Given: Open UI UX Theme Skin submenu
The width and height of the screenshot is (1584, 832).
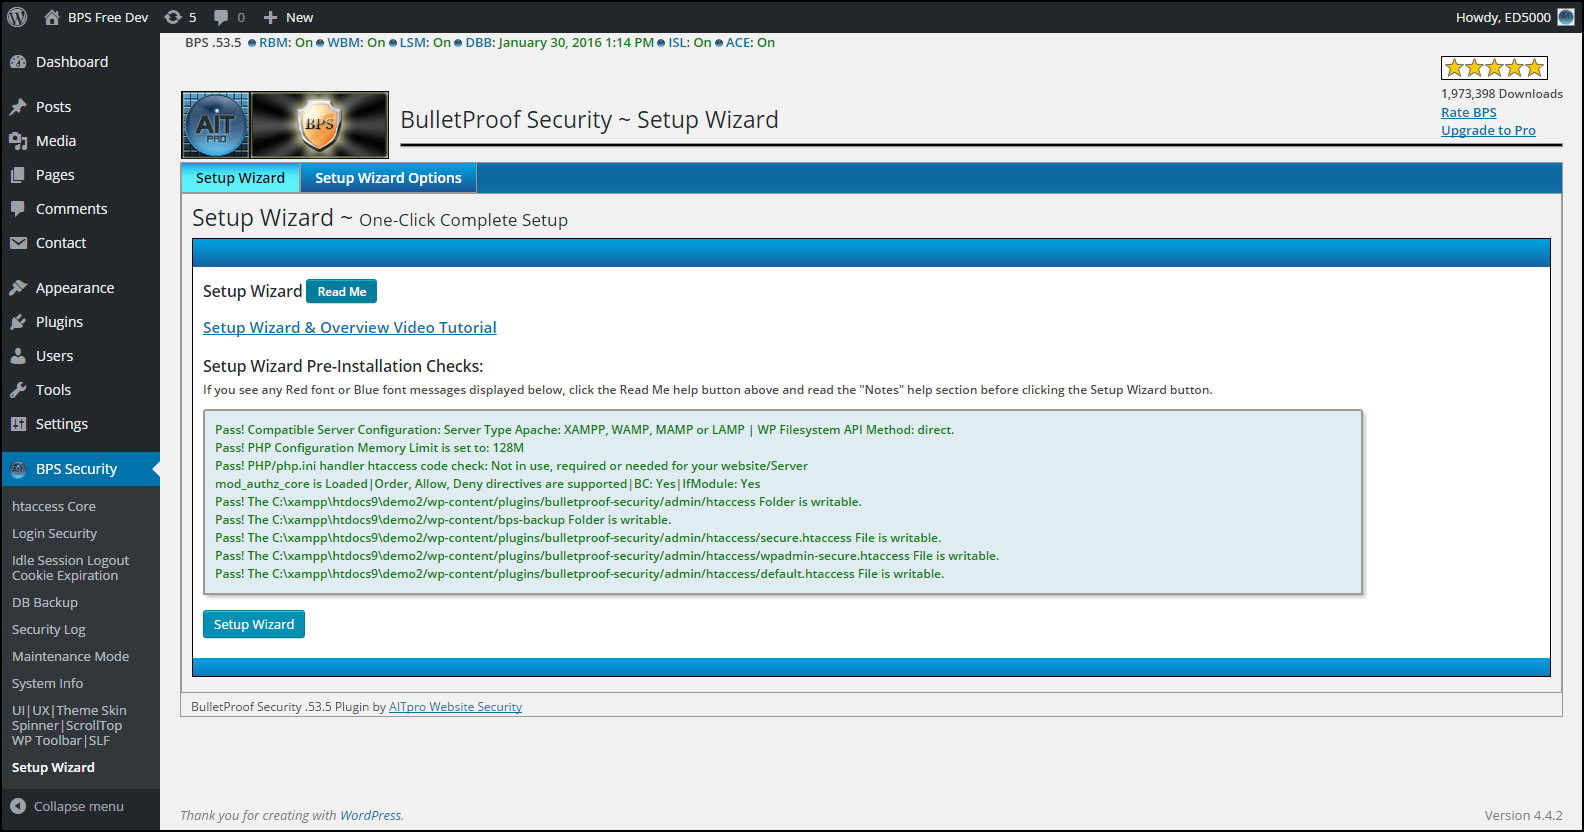Looking at the screenshot, I should click(69, 726).
